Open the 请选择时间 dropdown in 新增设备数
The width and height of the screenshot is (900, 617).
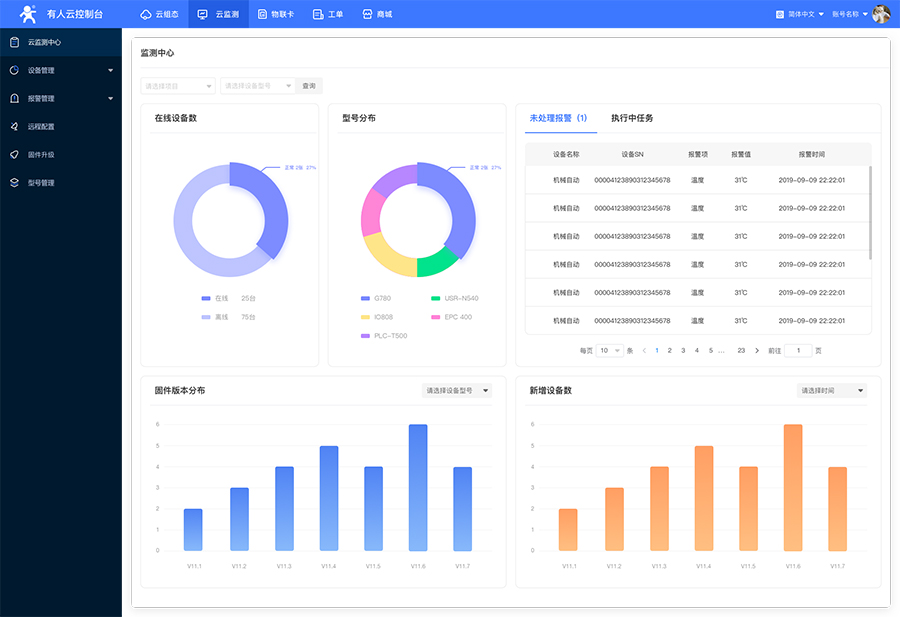(x=832, y=390)
